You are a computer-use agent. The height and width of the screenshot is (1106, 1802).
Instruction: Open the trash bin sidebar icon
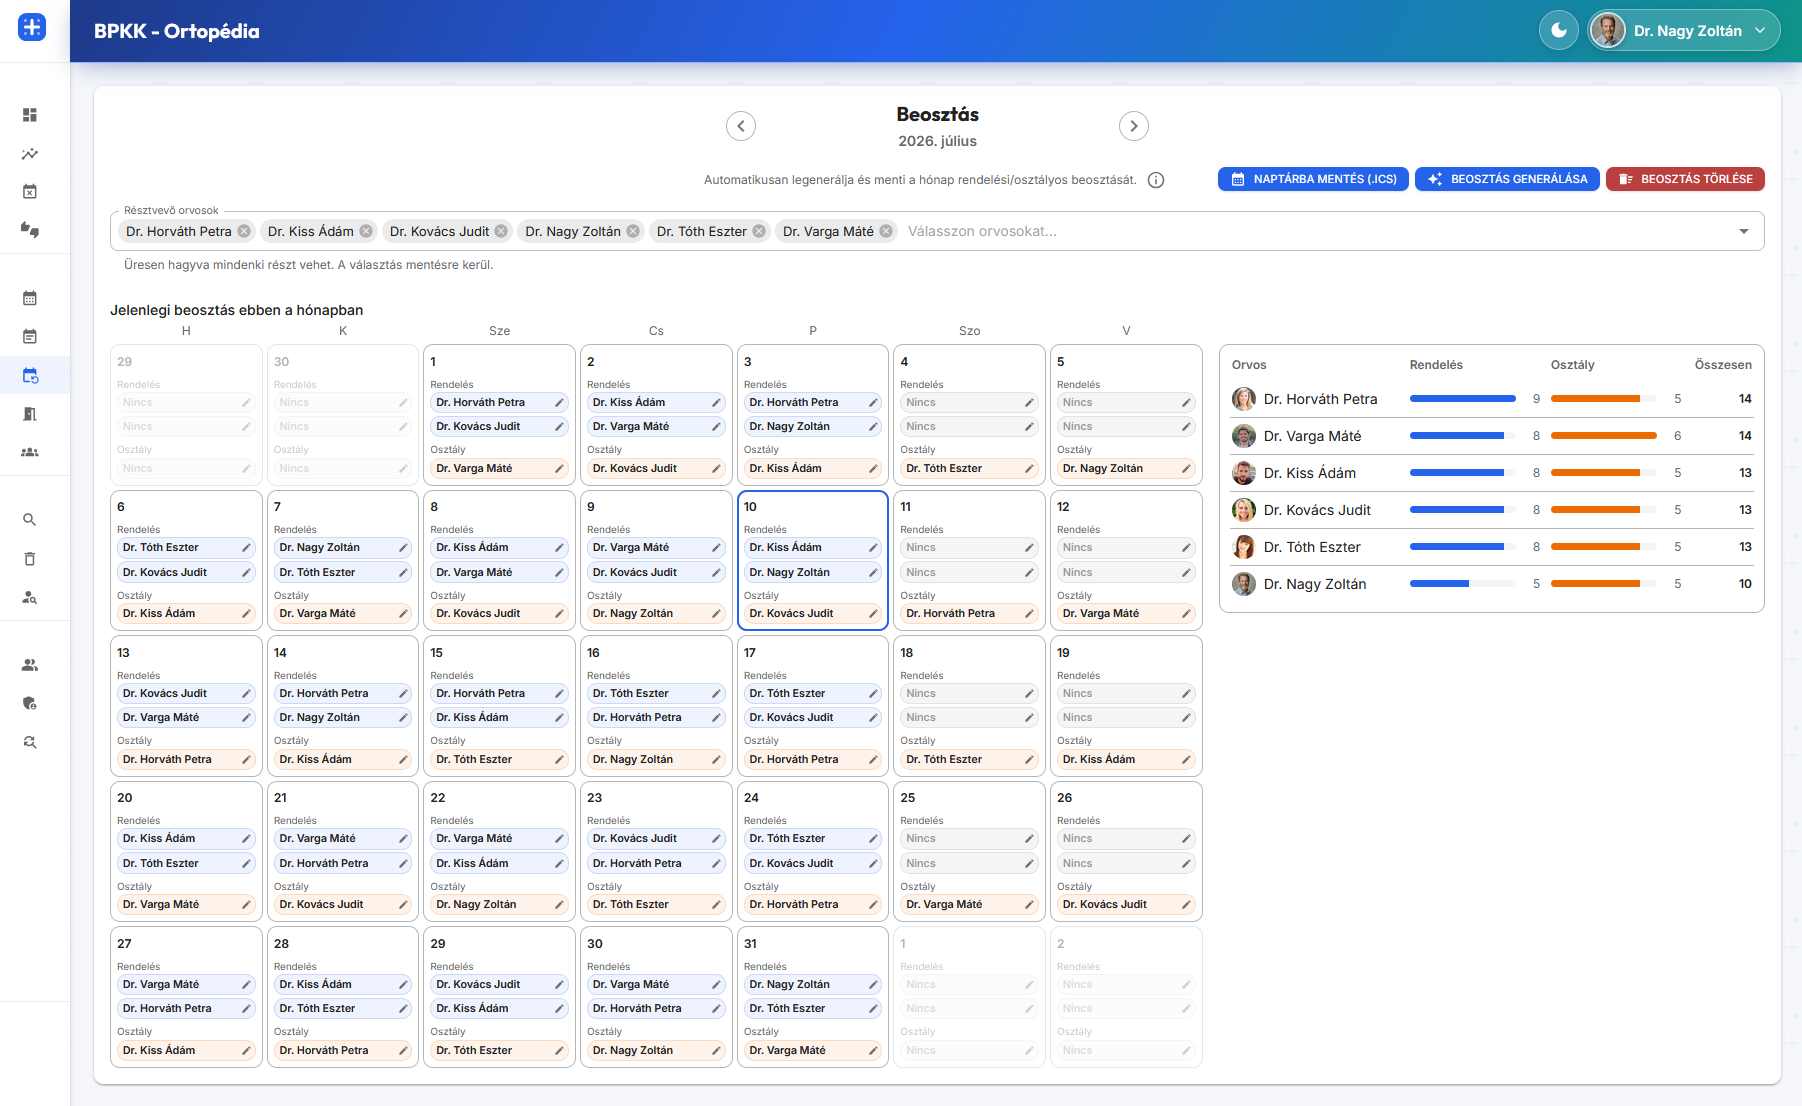(30, 559)
